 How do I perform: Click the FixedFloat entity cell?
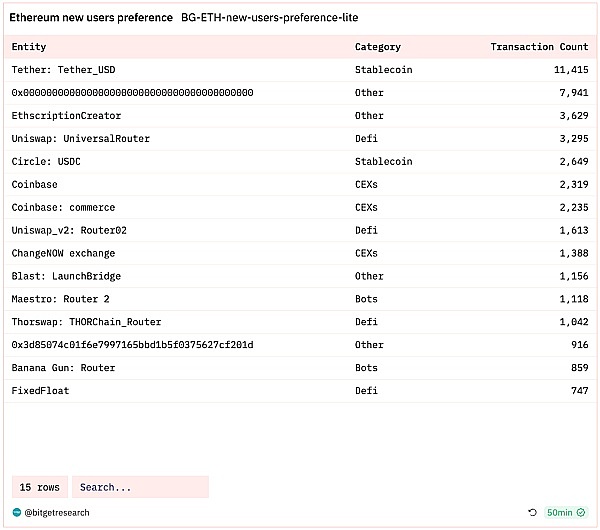coord(41,391)
